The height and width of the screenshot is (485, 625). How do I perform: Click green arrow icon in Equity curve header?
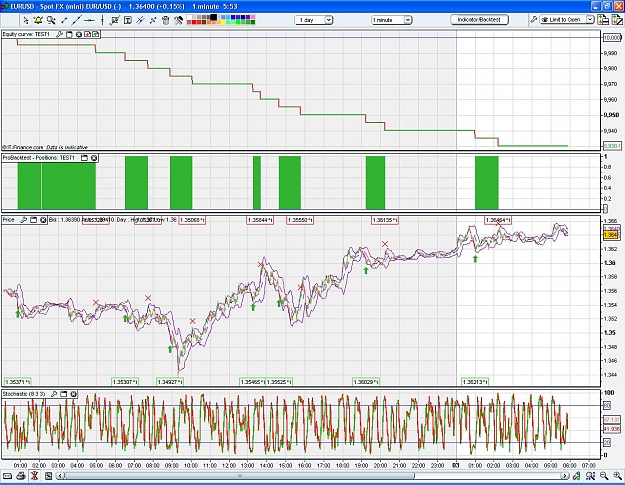96,34
